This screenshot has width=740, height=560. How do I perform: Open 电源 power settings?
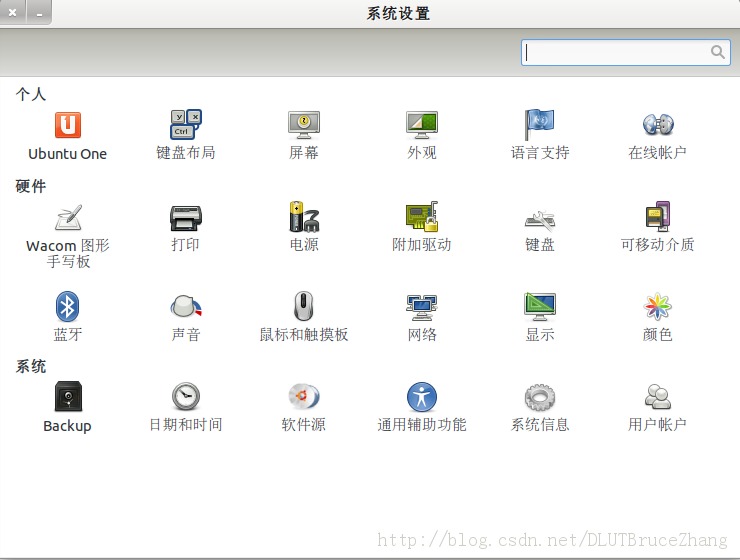[304, 217]
